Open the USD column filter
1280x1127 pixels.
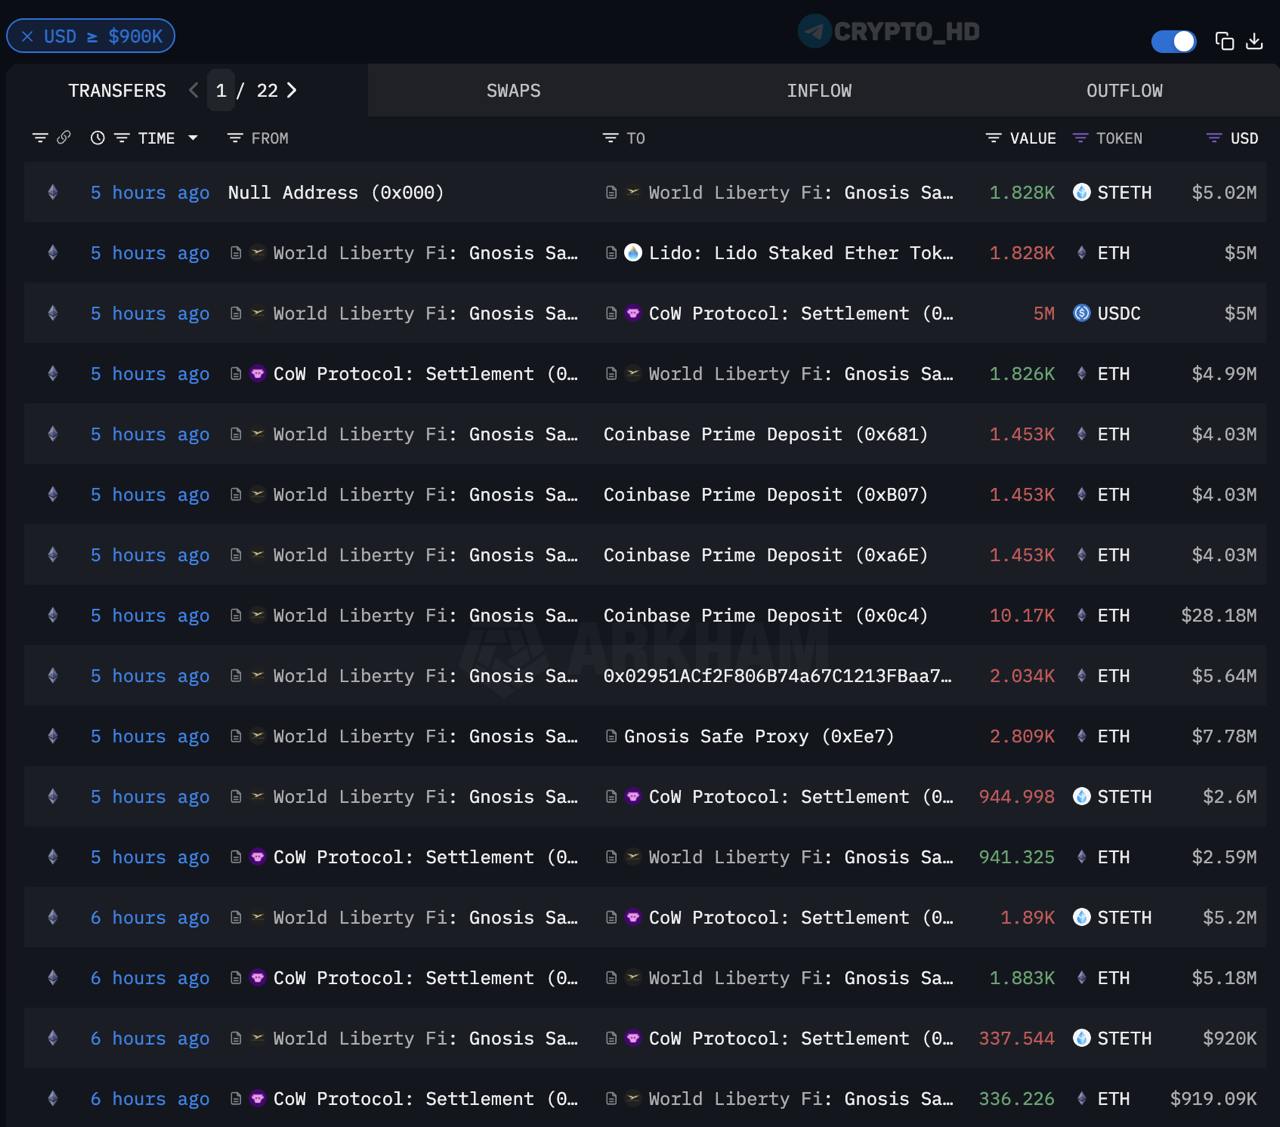click(1214, 138)
